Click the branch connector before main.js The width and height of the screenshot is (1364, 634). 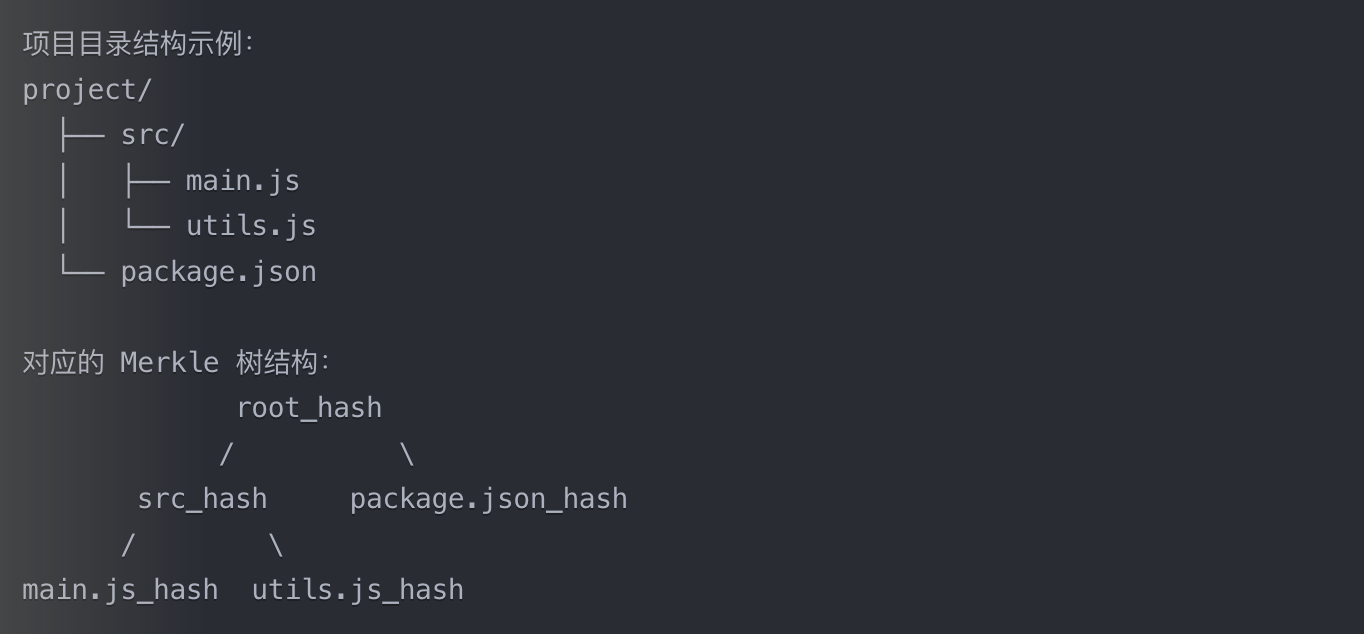coord(146,181)
